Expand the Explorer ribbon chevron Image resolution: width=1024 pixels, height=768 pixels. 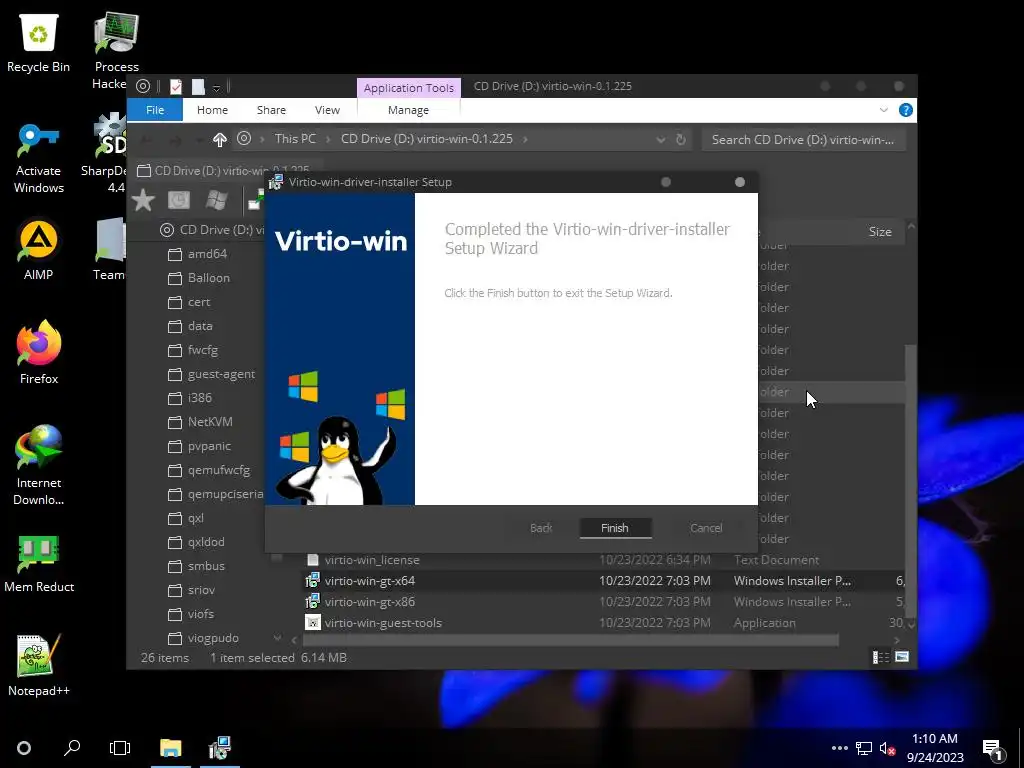884,110
